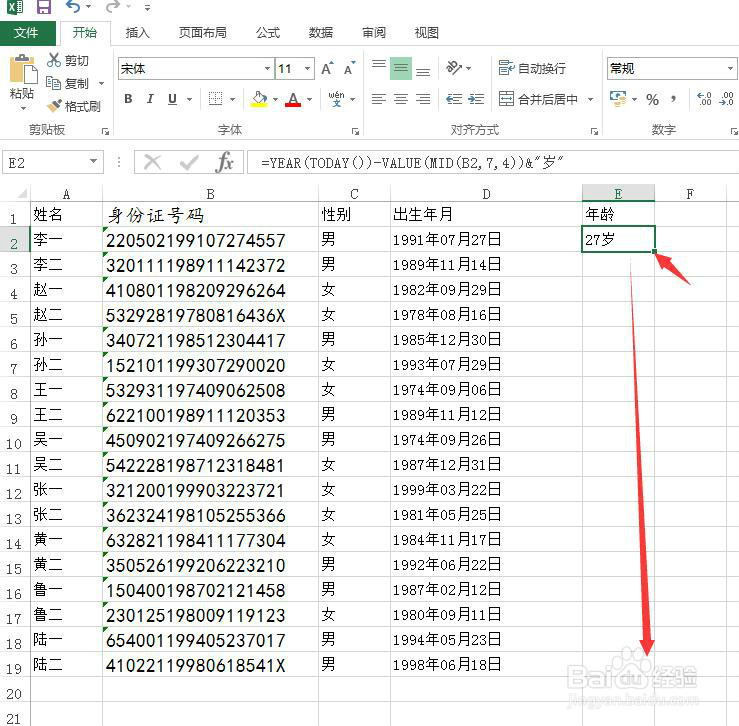Decrease indent icon
This screenshot has width=739, height=726.
tap(454, 99)
